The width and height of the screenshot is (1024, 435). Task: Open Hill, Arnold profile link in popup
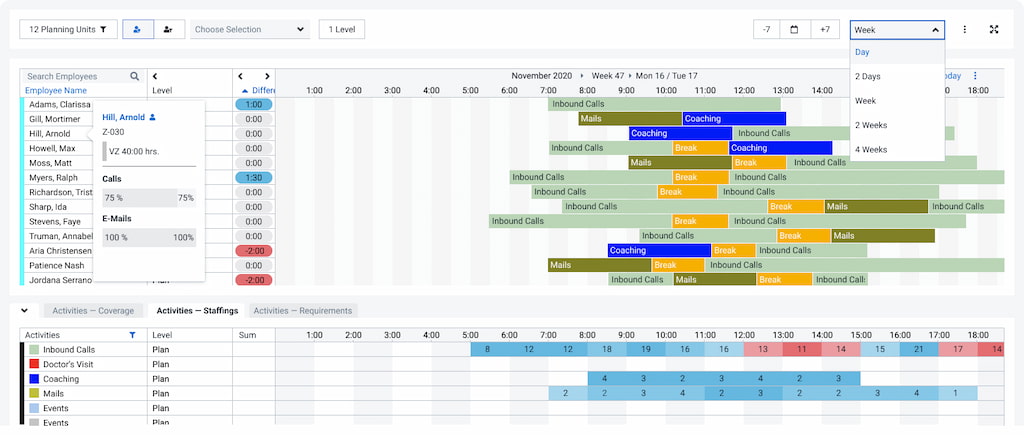[123, 118]
